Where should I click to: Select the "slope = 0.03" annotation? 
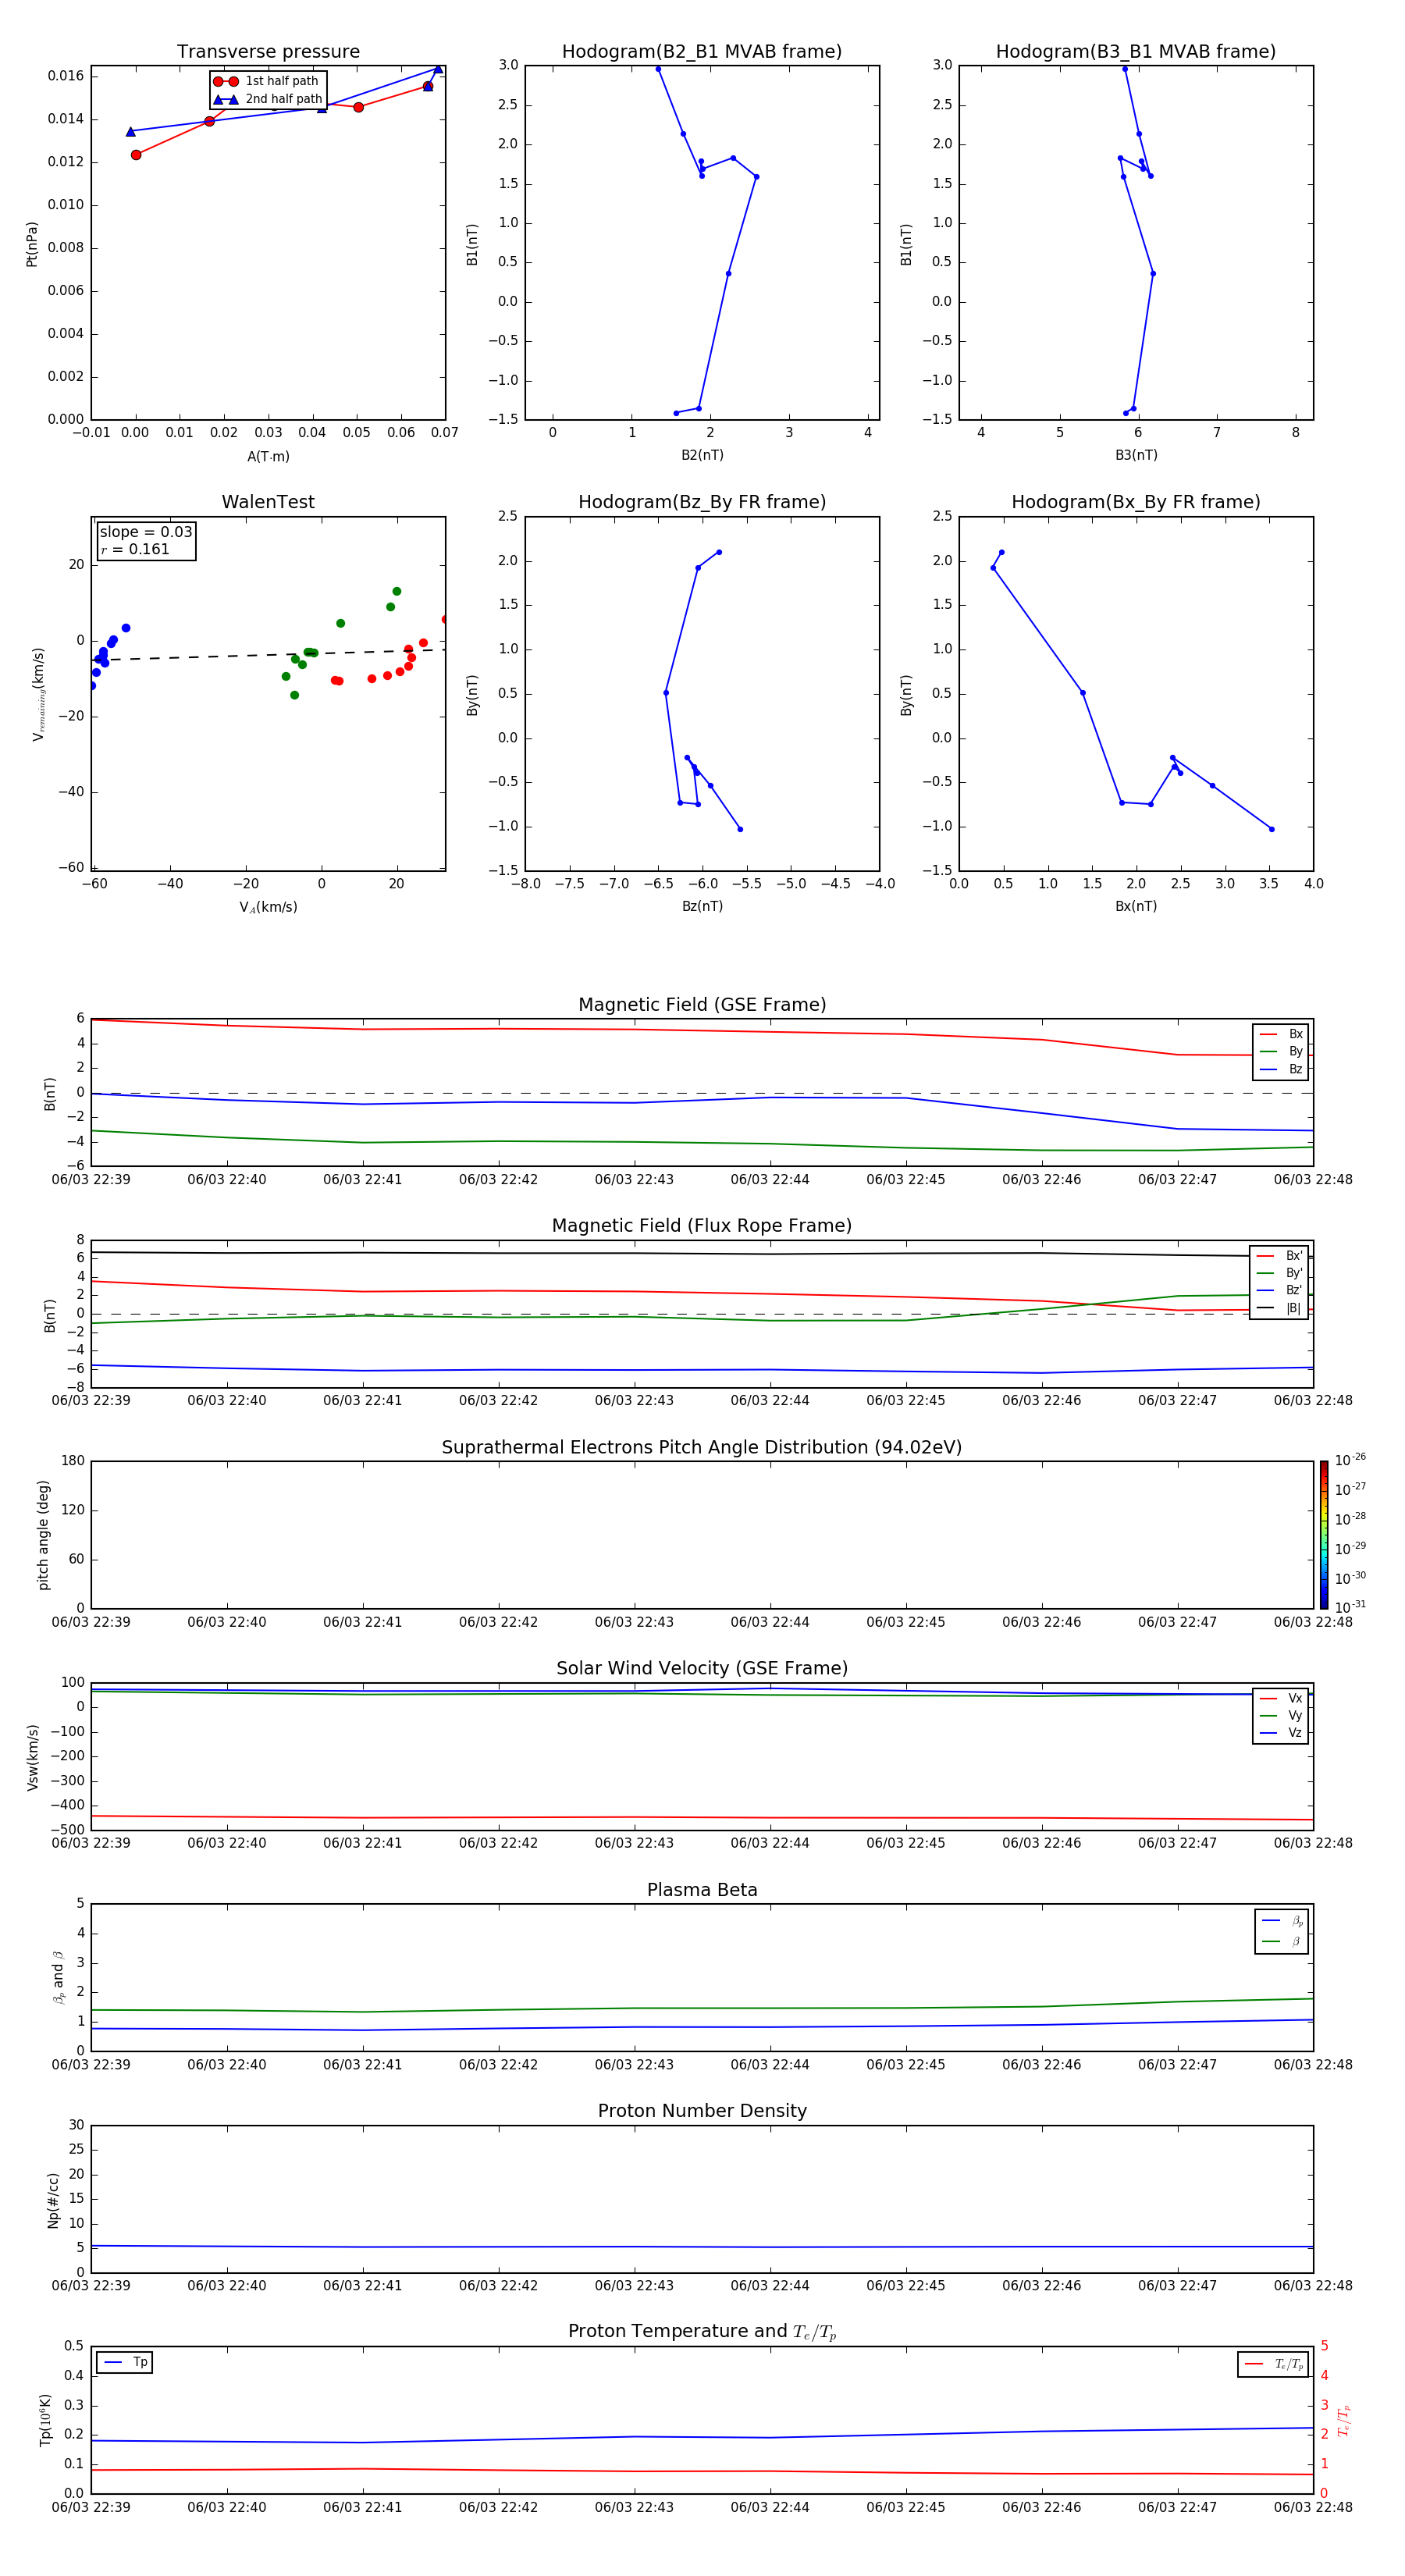146,532
